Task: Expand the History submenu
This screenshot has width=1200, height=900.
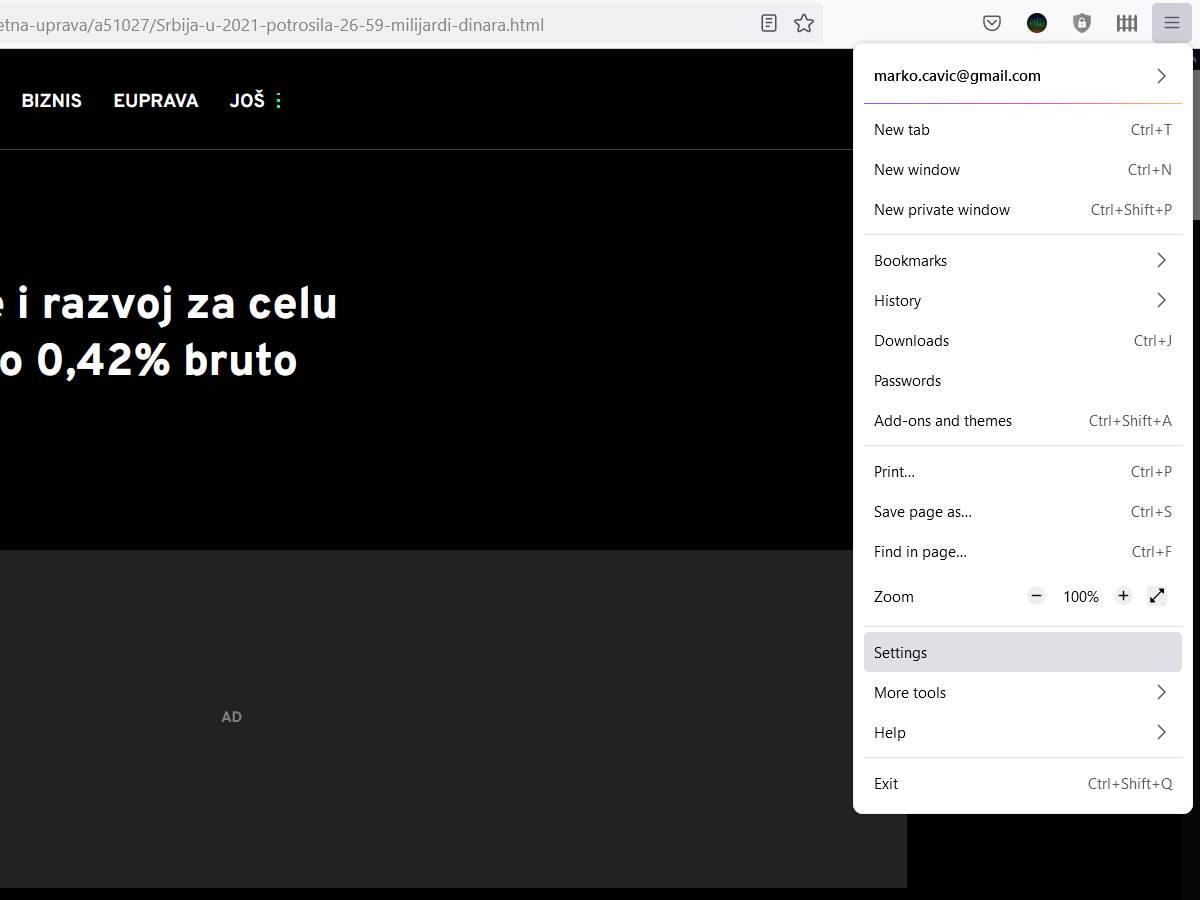Action: point(1022,300)
